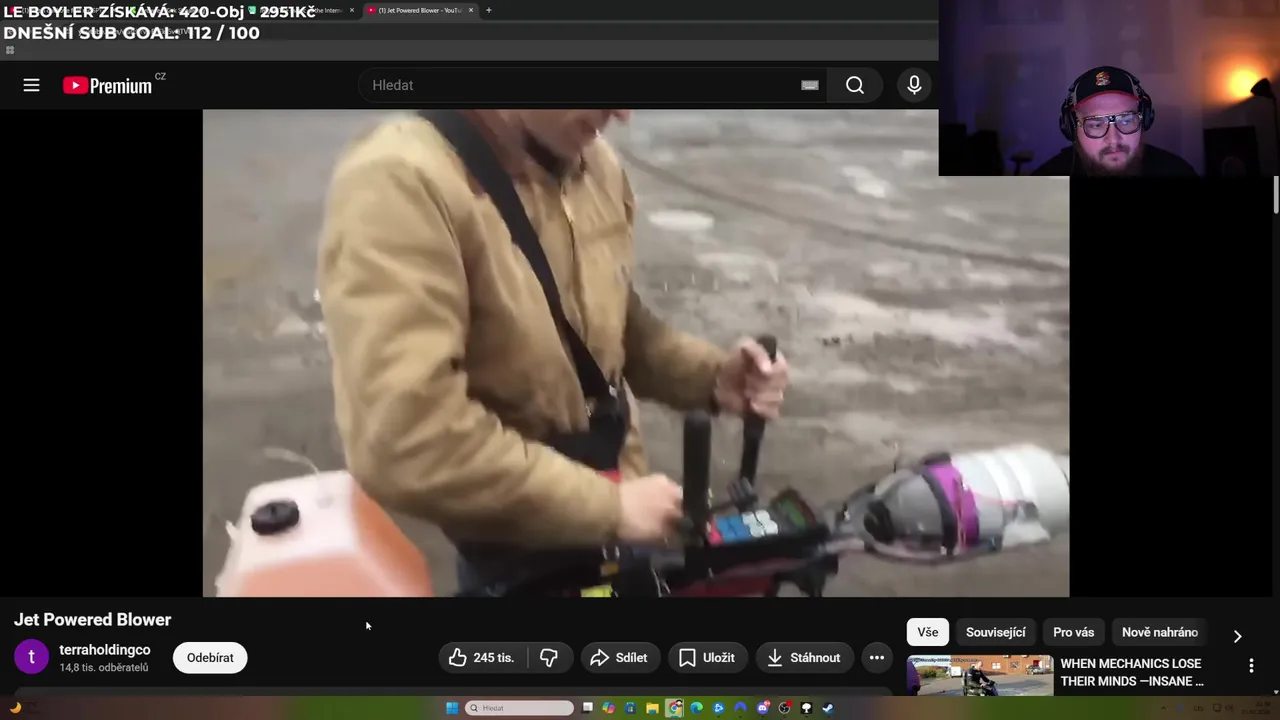Advance filter chips with right chevron
The height and width of the screenshot is (720, 1280).
(x=1237, y=636)
